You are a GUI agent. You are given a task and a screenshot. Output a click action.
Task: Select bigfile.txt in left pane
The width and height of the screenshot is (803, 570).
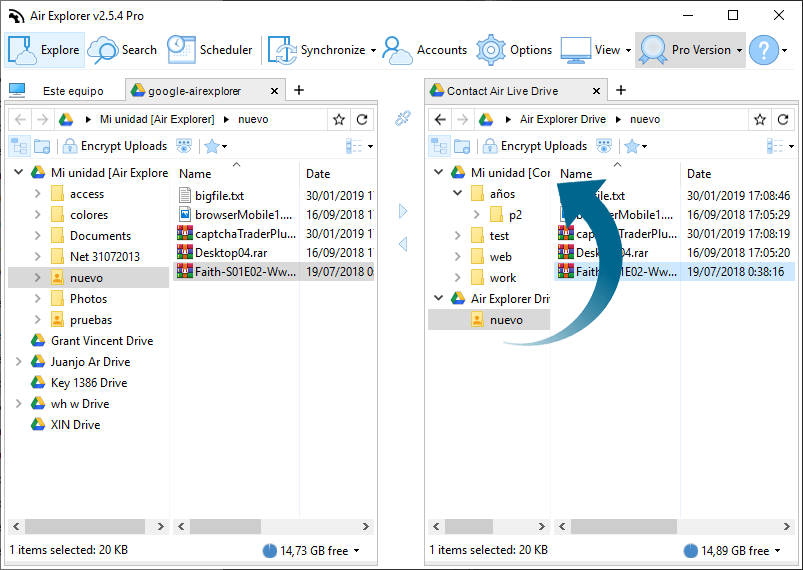219,196
